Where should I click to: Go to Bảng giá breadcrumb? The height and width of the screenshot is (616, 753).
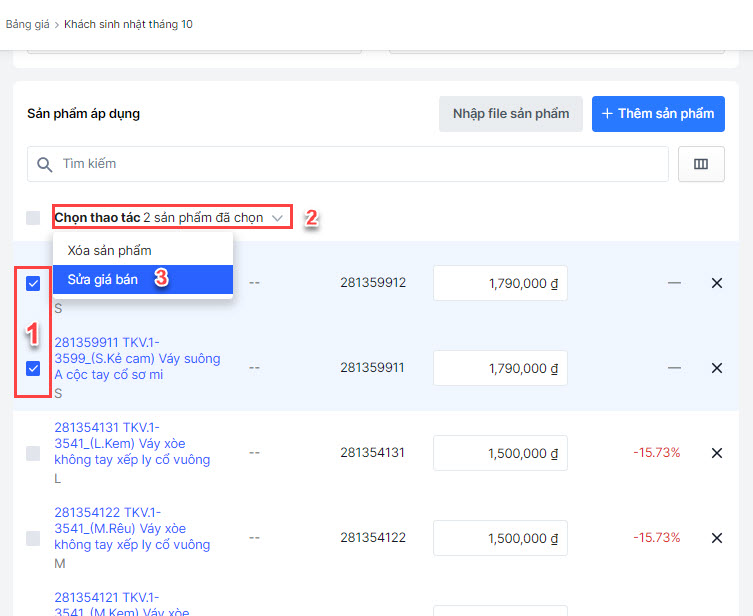27,24
